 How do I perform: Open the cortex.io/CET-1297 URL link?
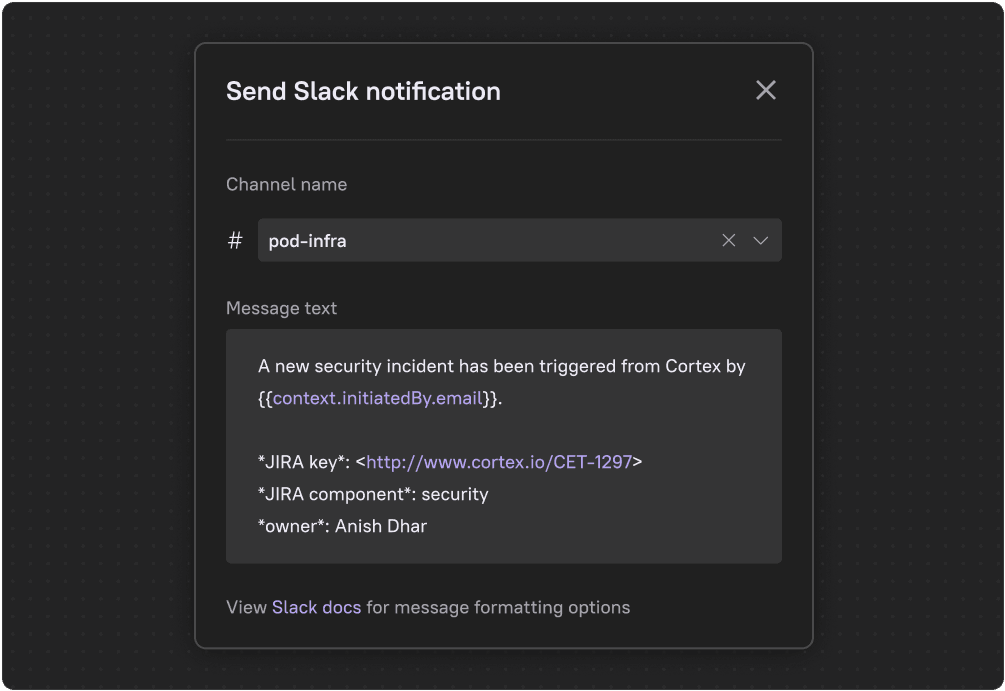pyautogui.click(x=499, y=462)
